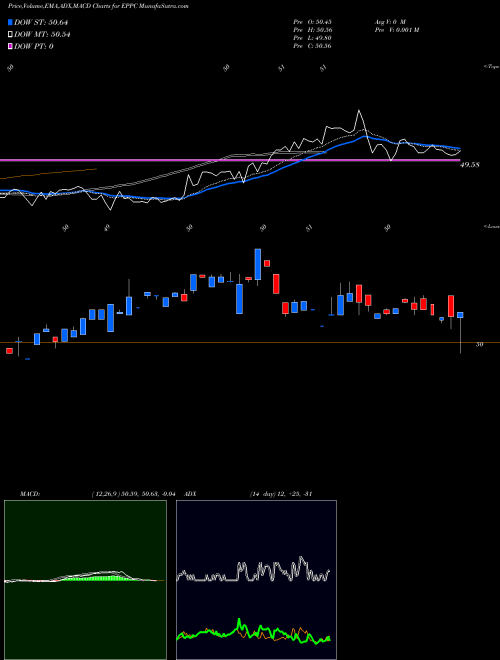Click the 50 label on orange support line
Screen dimensions: 500x660
coord(479,344)
